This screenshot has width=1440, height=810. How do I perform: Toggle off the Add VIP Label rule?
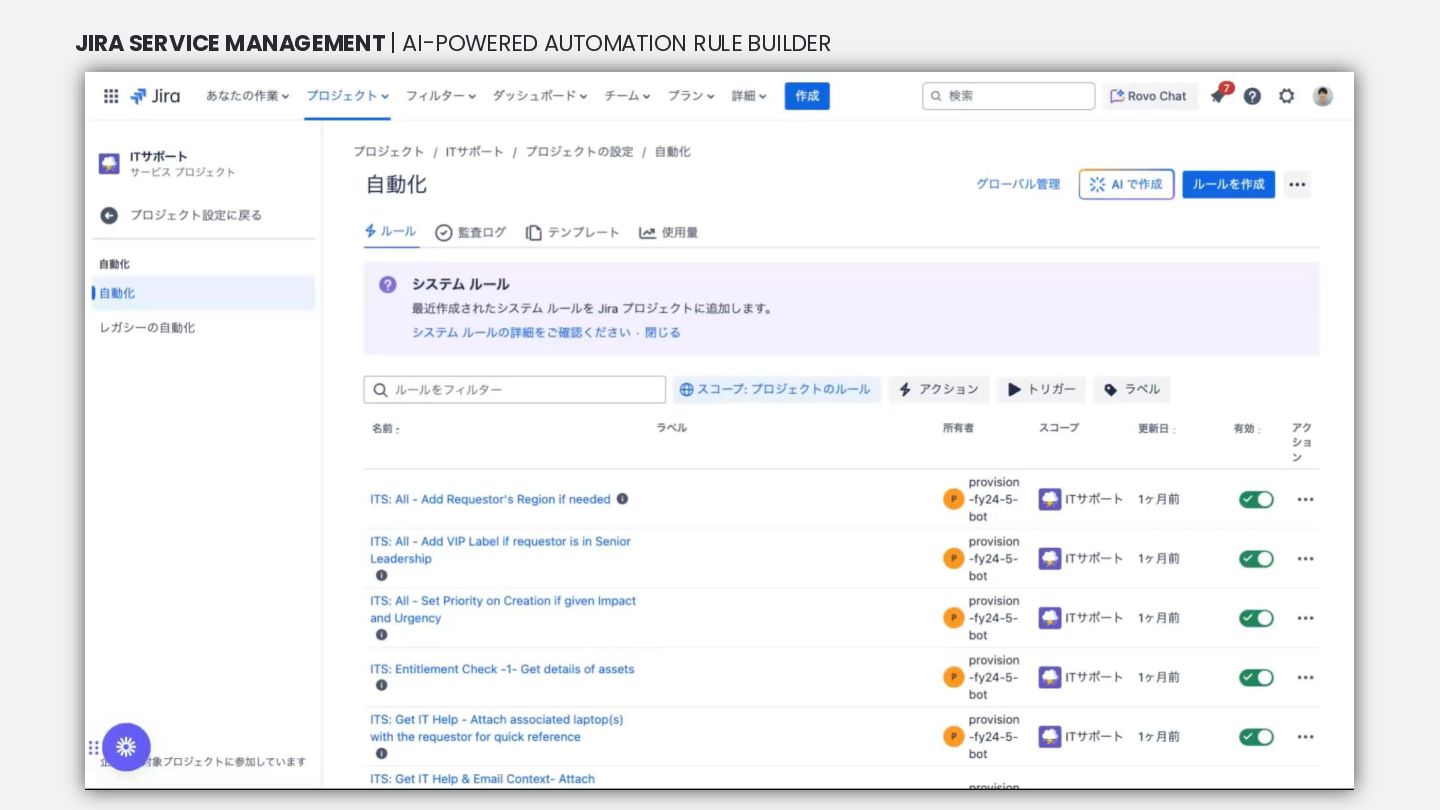click(x=1256, y=559)
